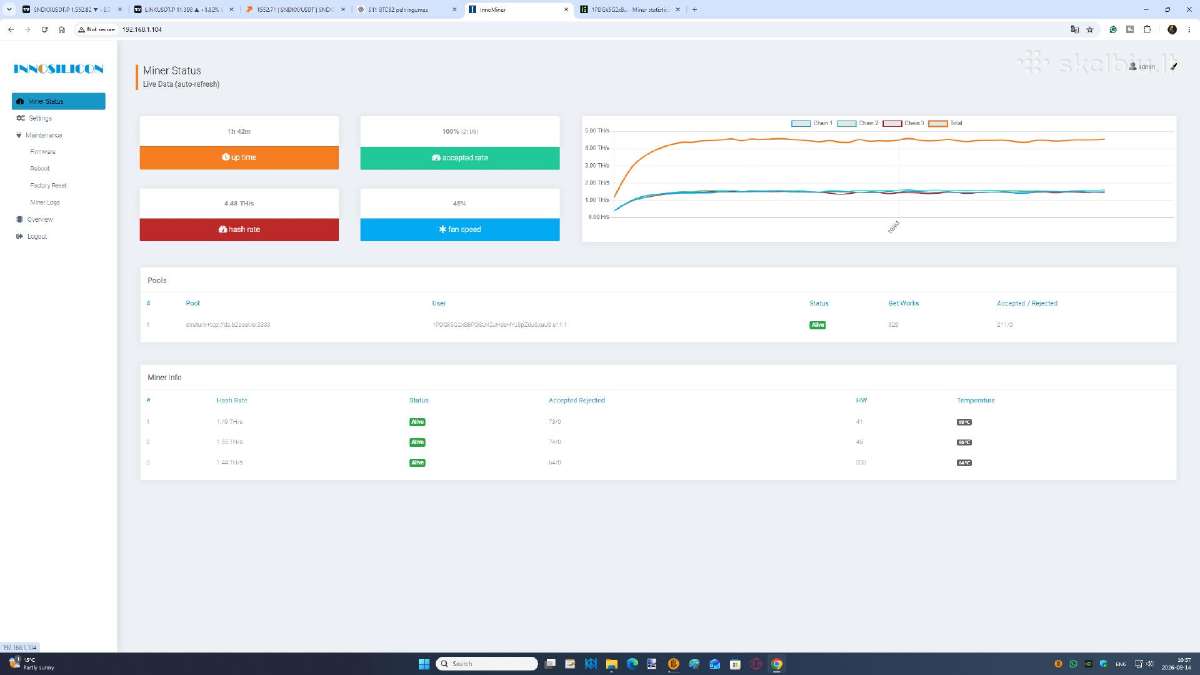Switch to the Miner statistics browser tab
The image size is (1200, 675).
coord(628,9)
